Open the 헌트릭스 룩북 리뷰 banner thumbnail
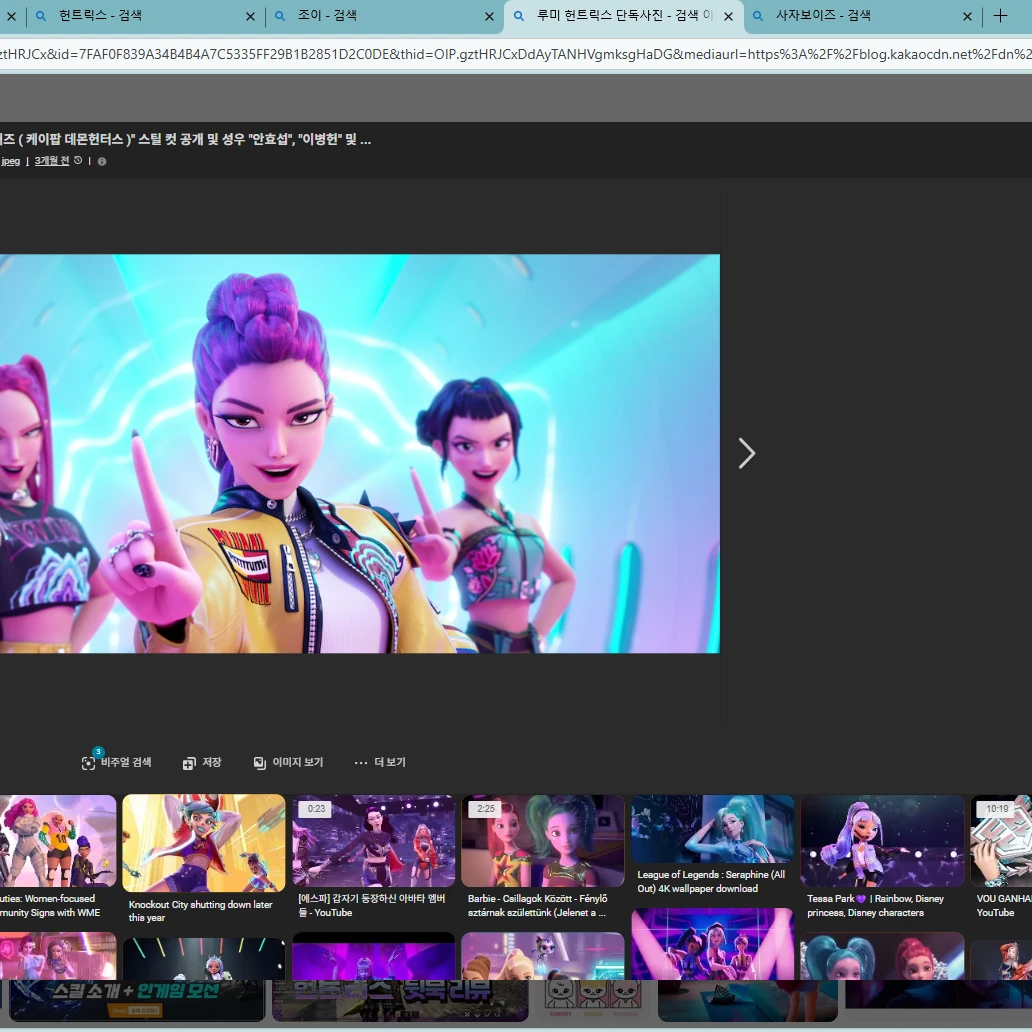 tap(400, 1000)
